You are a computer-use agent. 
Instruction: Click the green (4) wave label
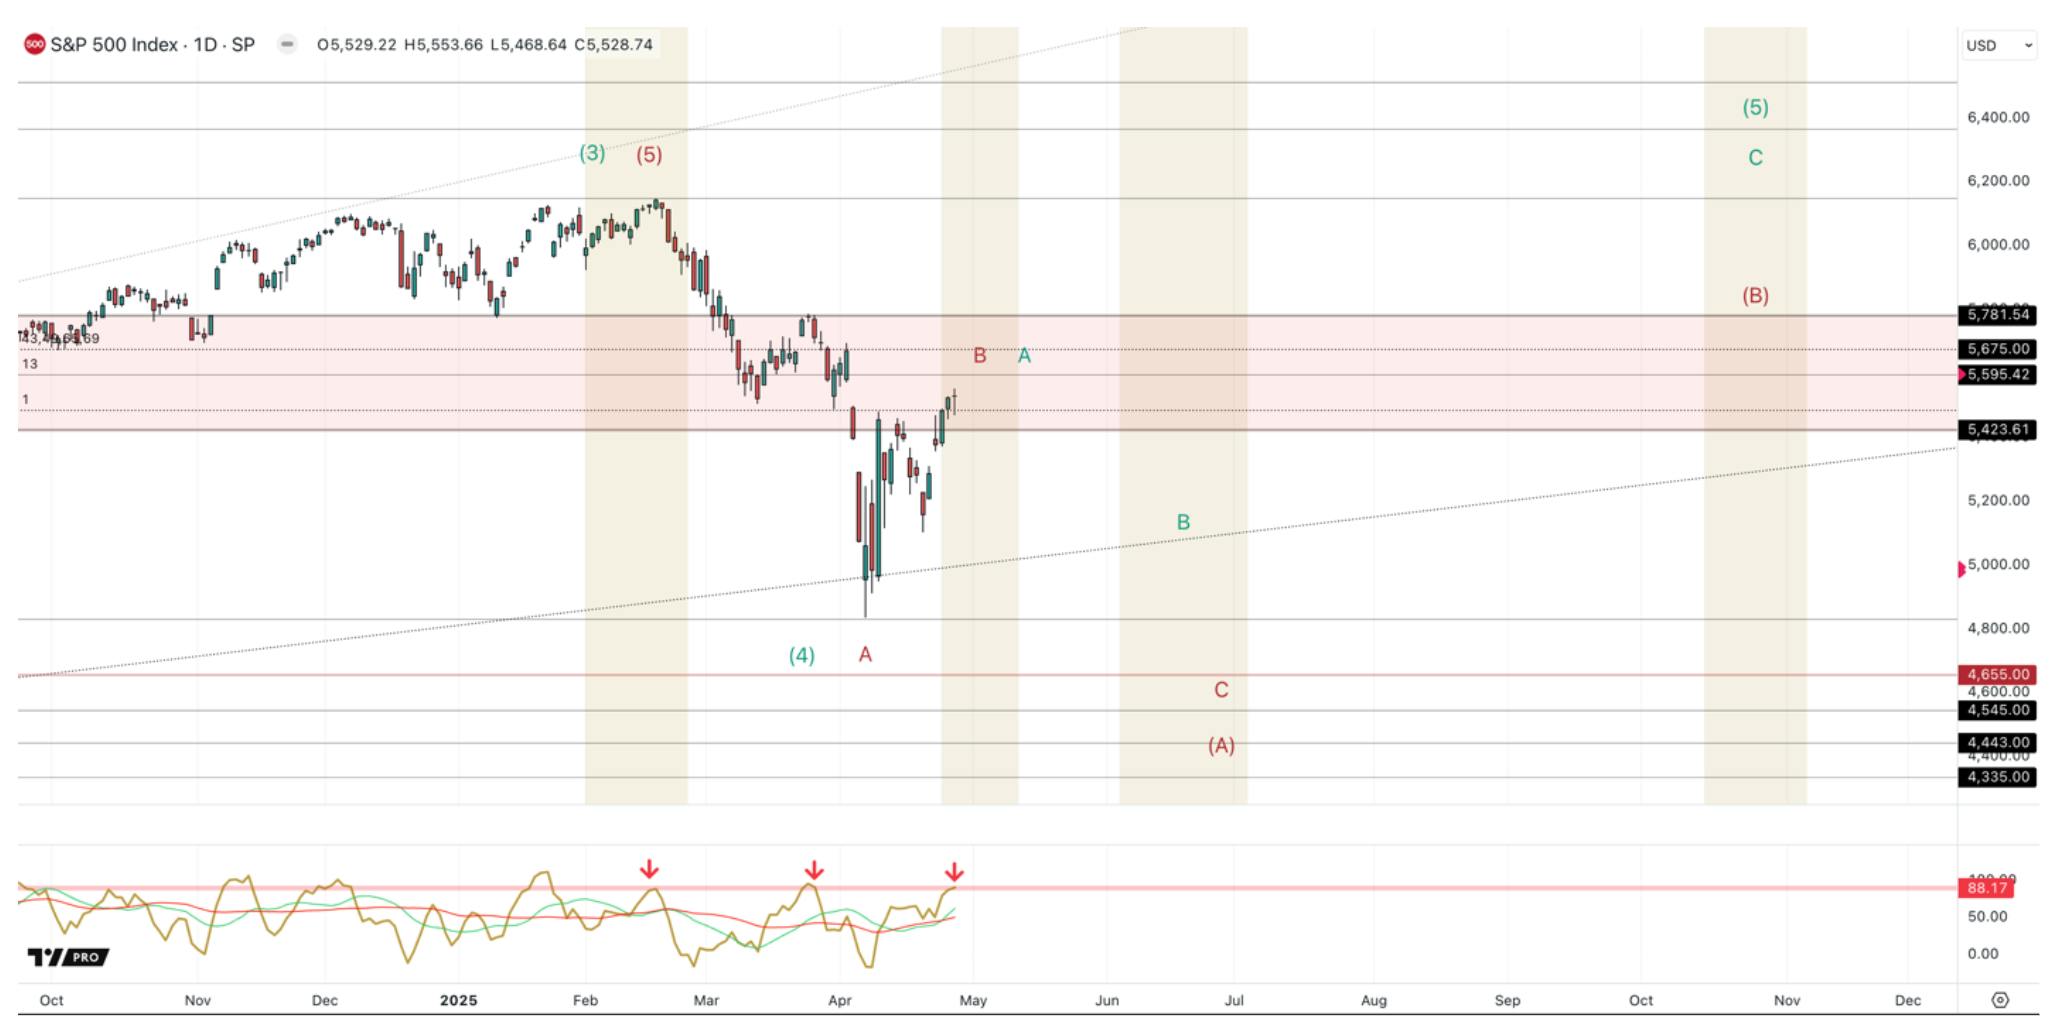pyautogui.click(x=802, y=656)
